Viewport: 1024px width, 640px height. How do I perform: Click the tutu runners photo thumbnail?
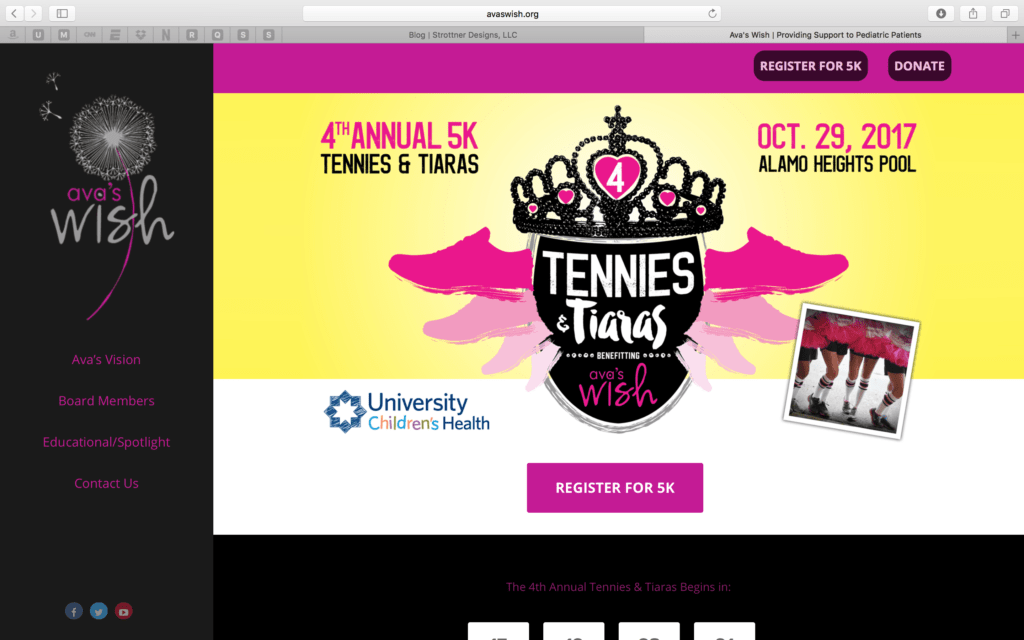click(852, 371)
